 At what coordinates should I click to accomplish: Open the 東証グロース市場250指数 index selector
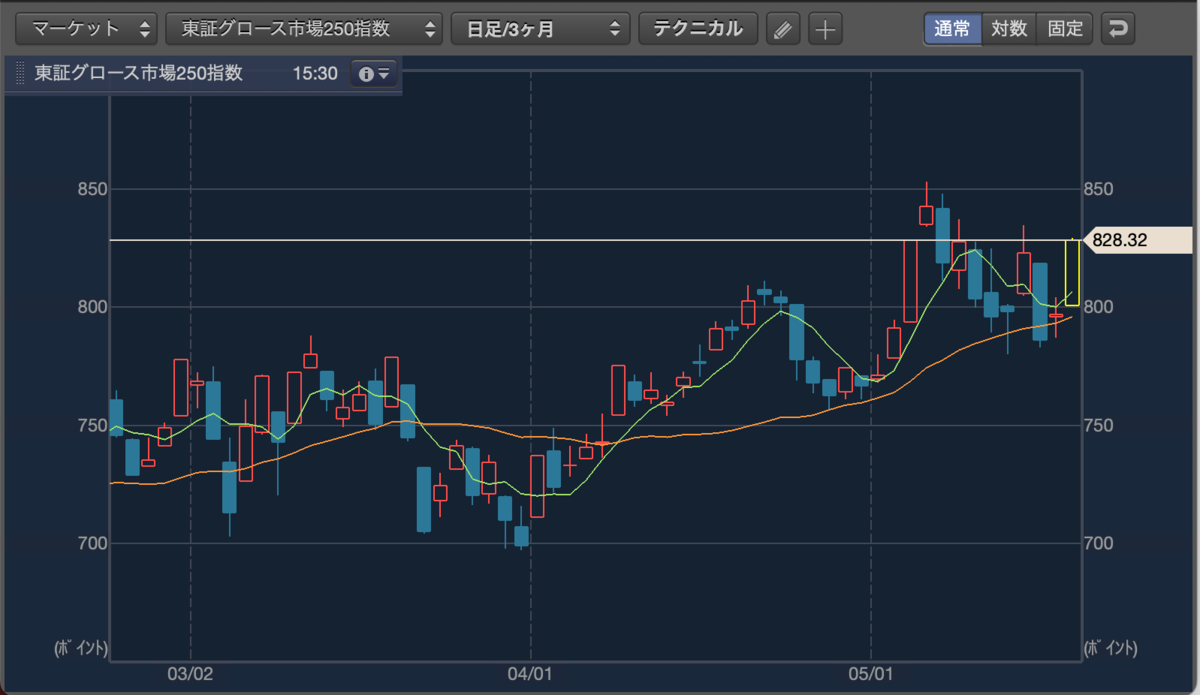304,28
